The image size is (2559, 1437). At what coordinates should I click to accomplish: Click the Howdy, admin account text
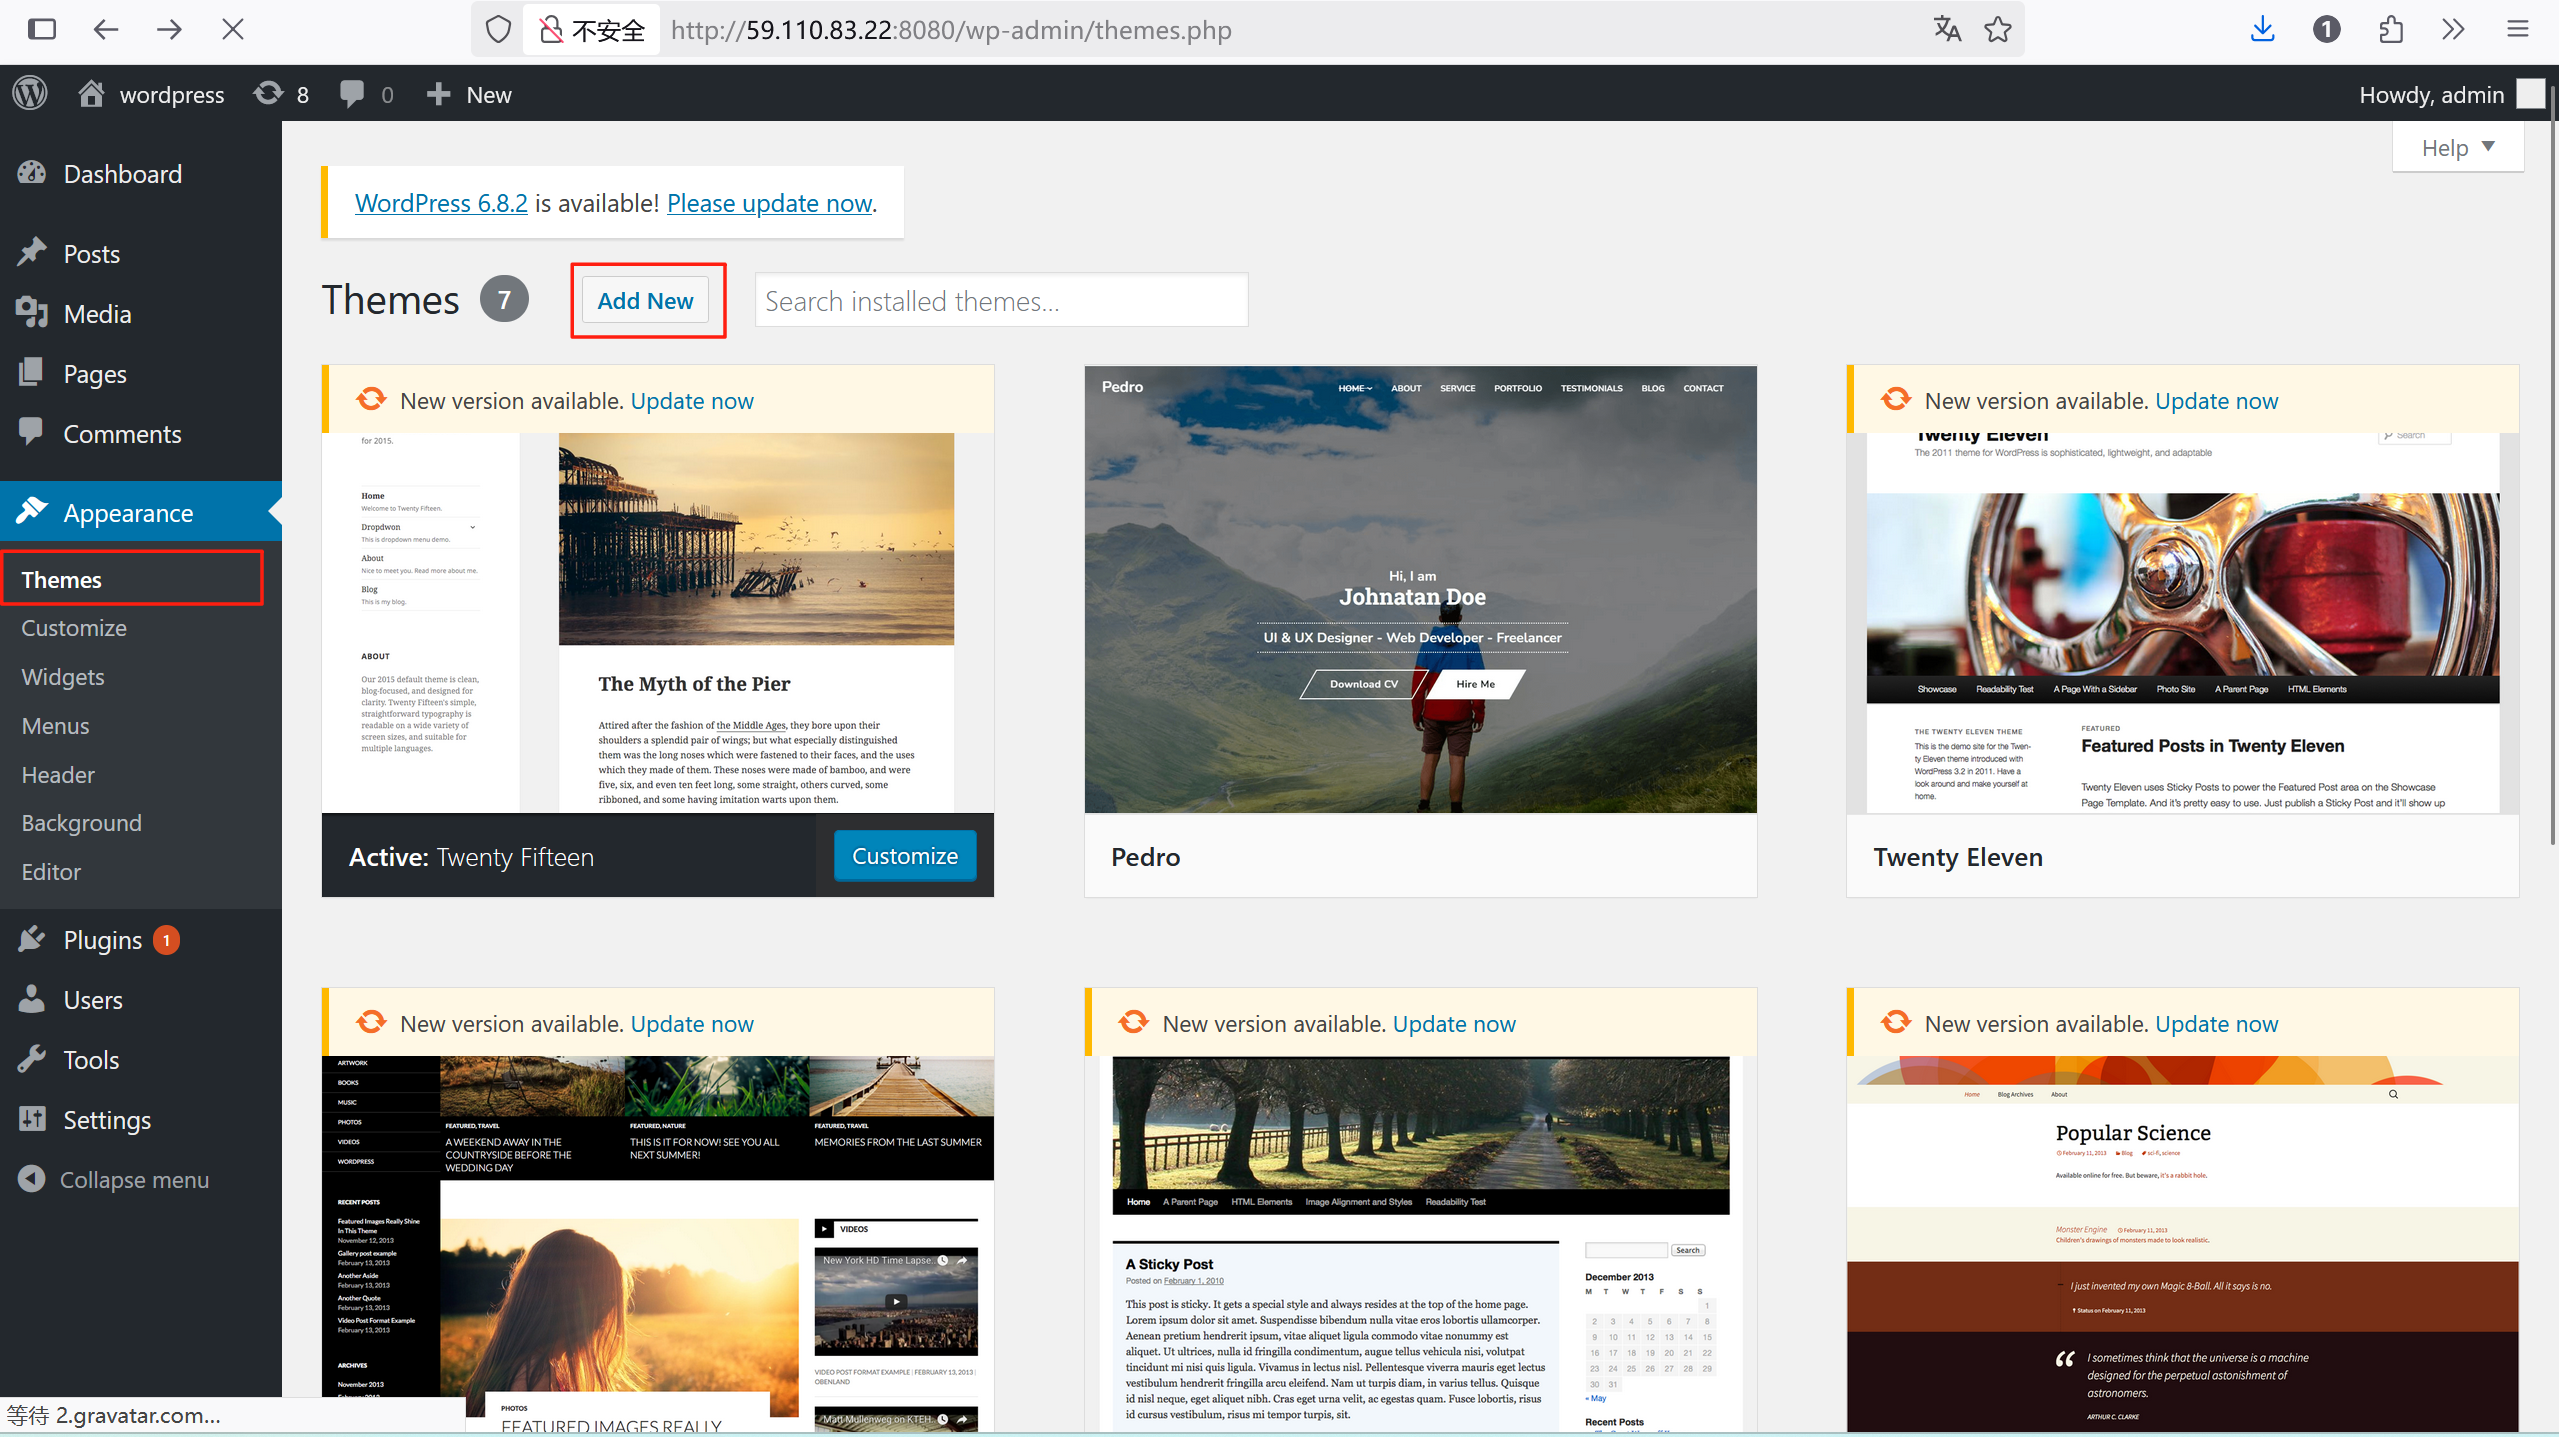pyautogui.click(x=2431, y=94)
